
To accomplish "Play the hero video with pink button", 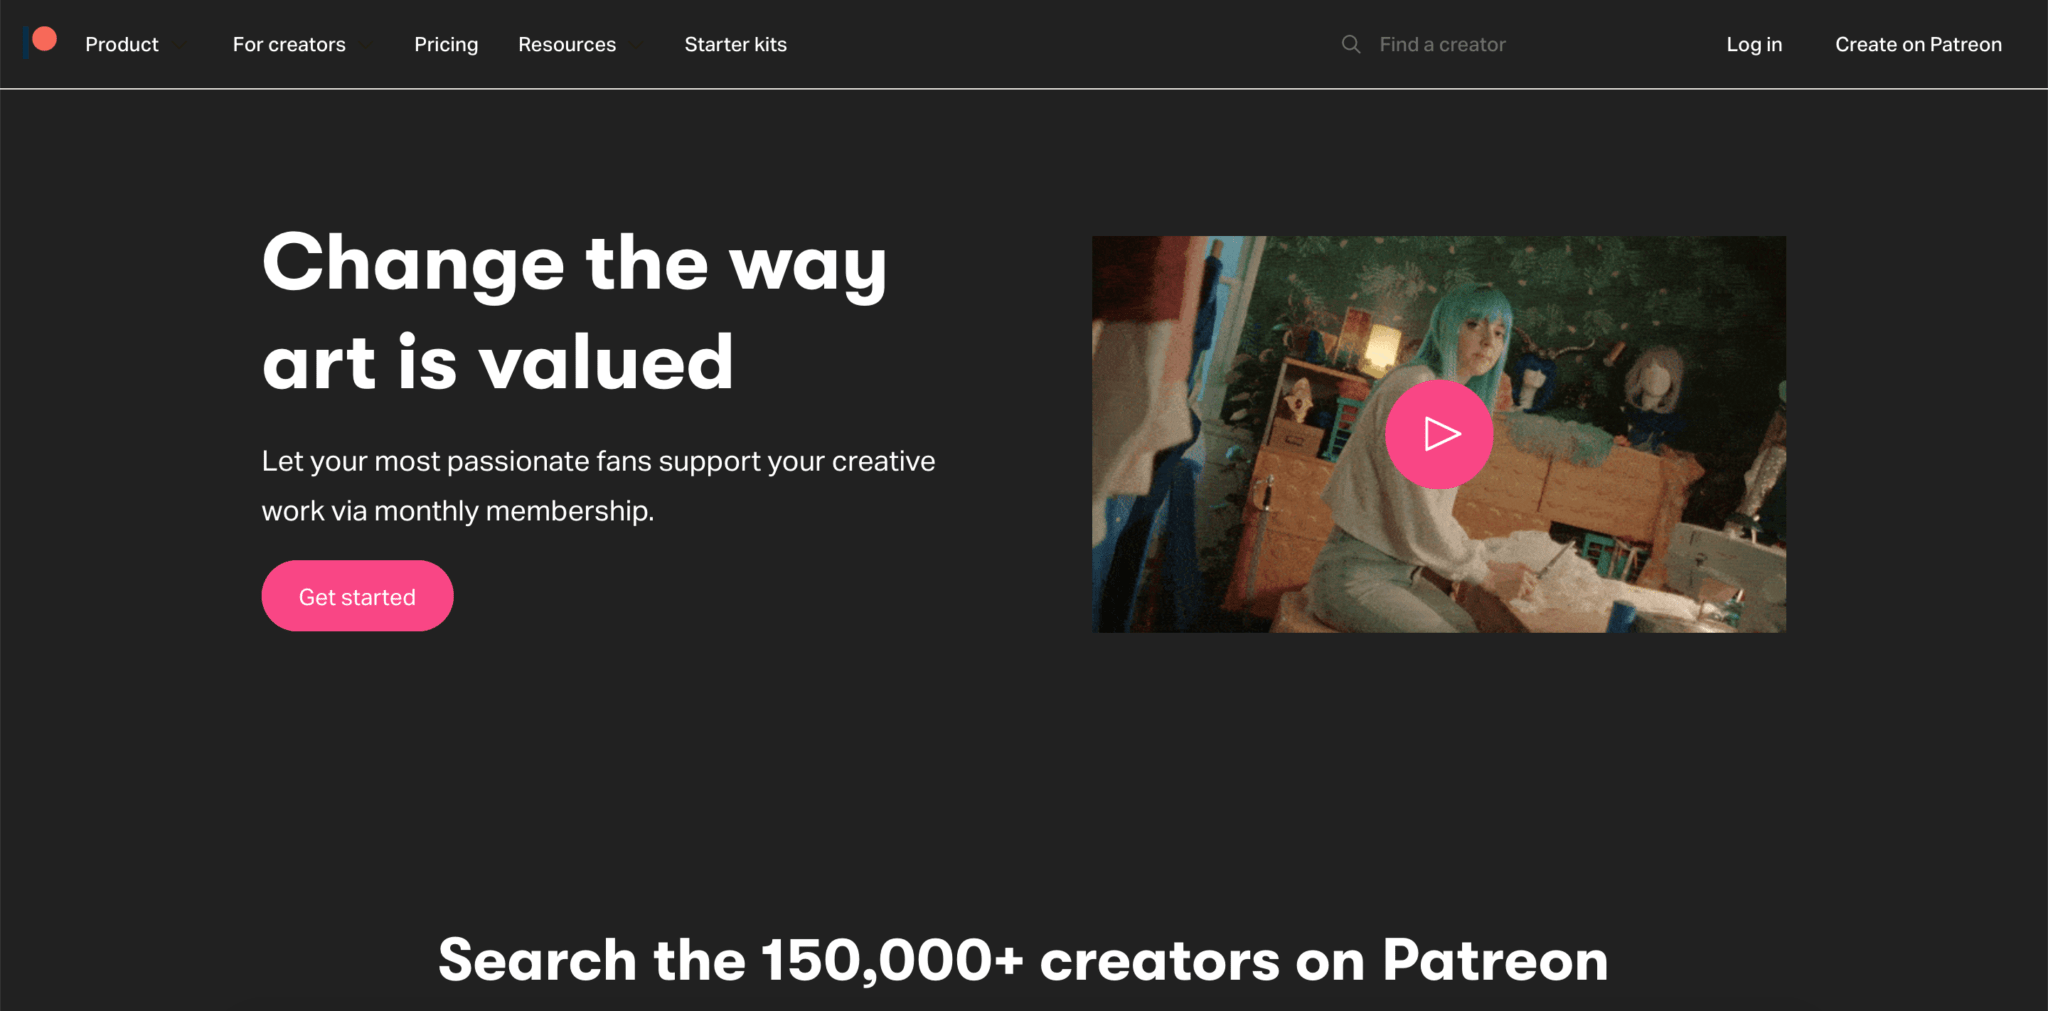I will 1438,434.
